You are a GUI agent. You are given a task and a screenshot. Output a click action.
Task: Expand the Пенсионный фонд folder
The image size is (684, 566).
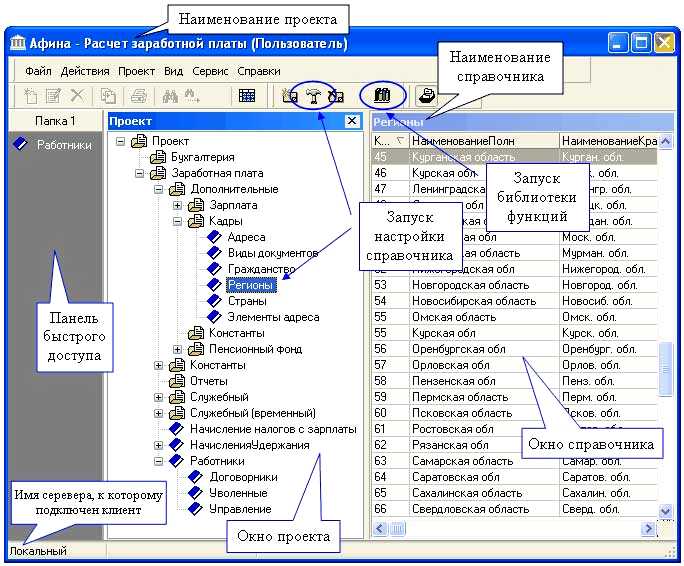pyautogui.click(x=177, y=349)
